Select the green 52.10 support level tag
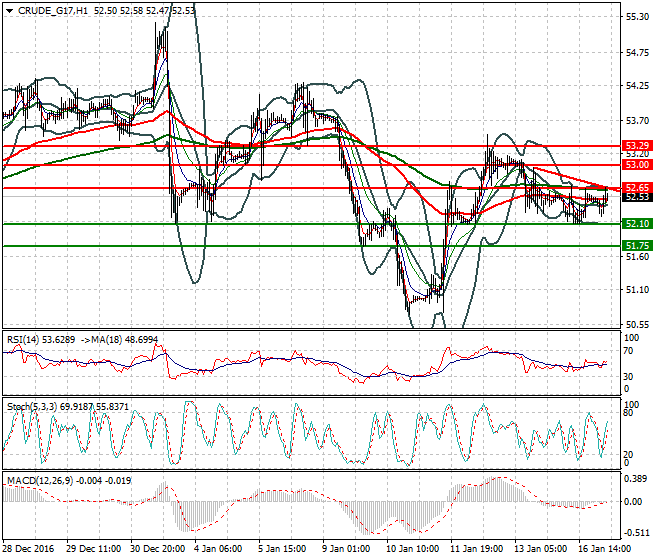 click(637, 224)
